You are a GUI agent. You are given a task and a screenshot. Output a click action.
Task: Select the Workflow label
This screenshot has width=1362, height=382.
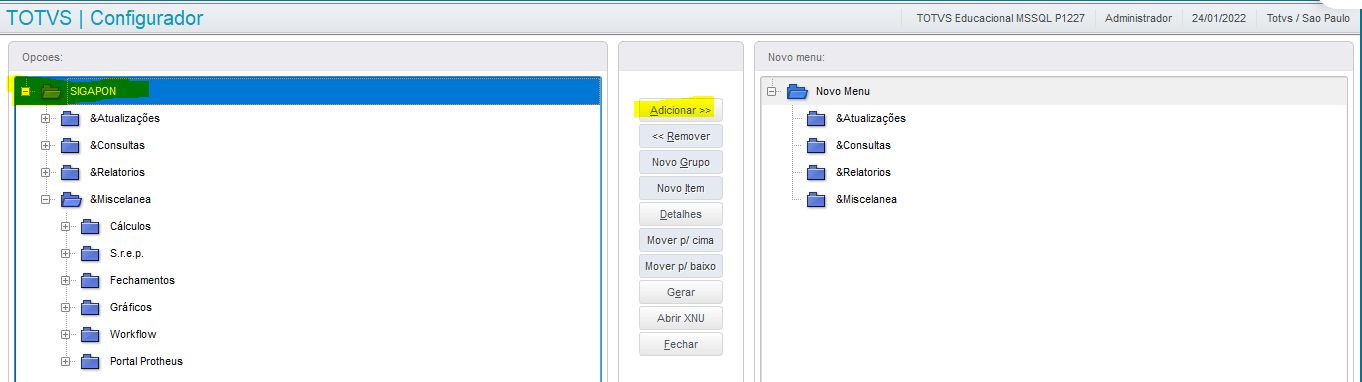(x=133, y=335)
